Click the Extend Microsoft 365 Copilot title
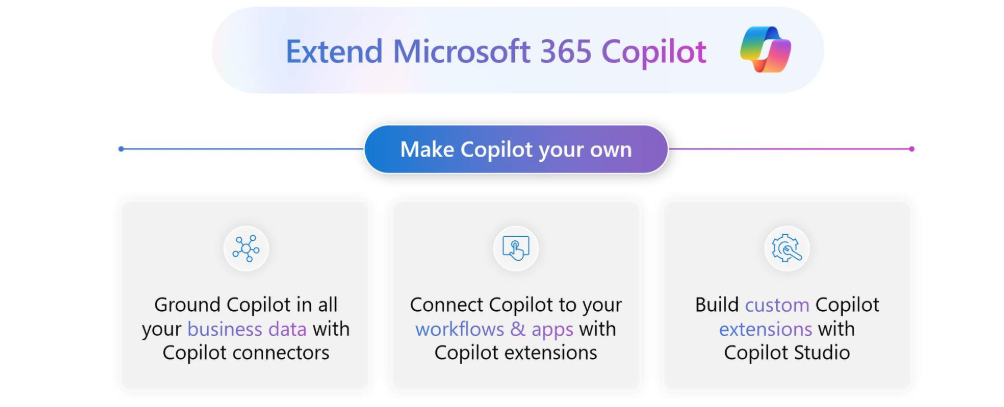 pos(496,51)
